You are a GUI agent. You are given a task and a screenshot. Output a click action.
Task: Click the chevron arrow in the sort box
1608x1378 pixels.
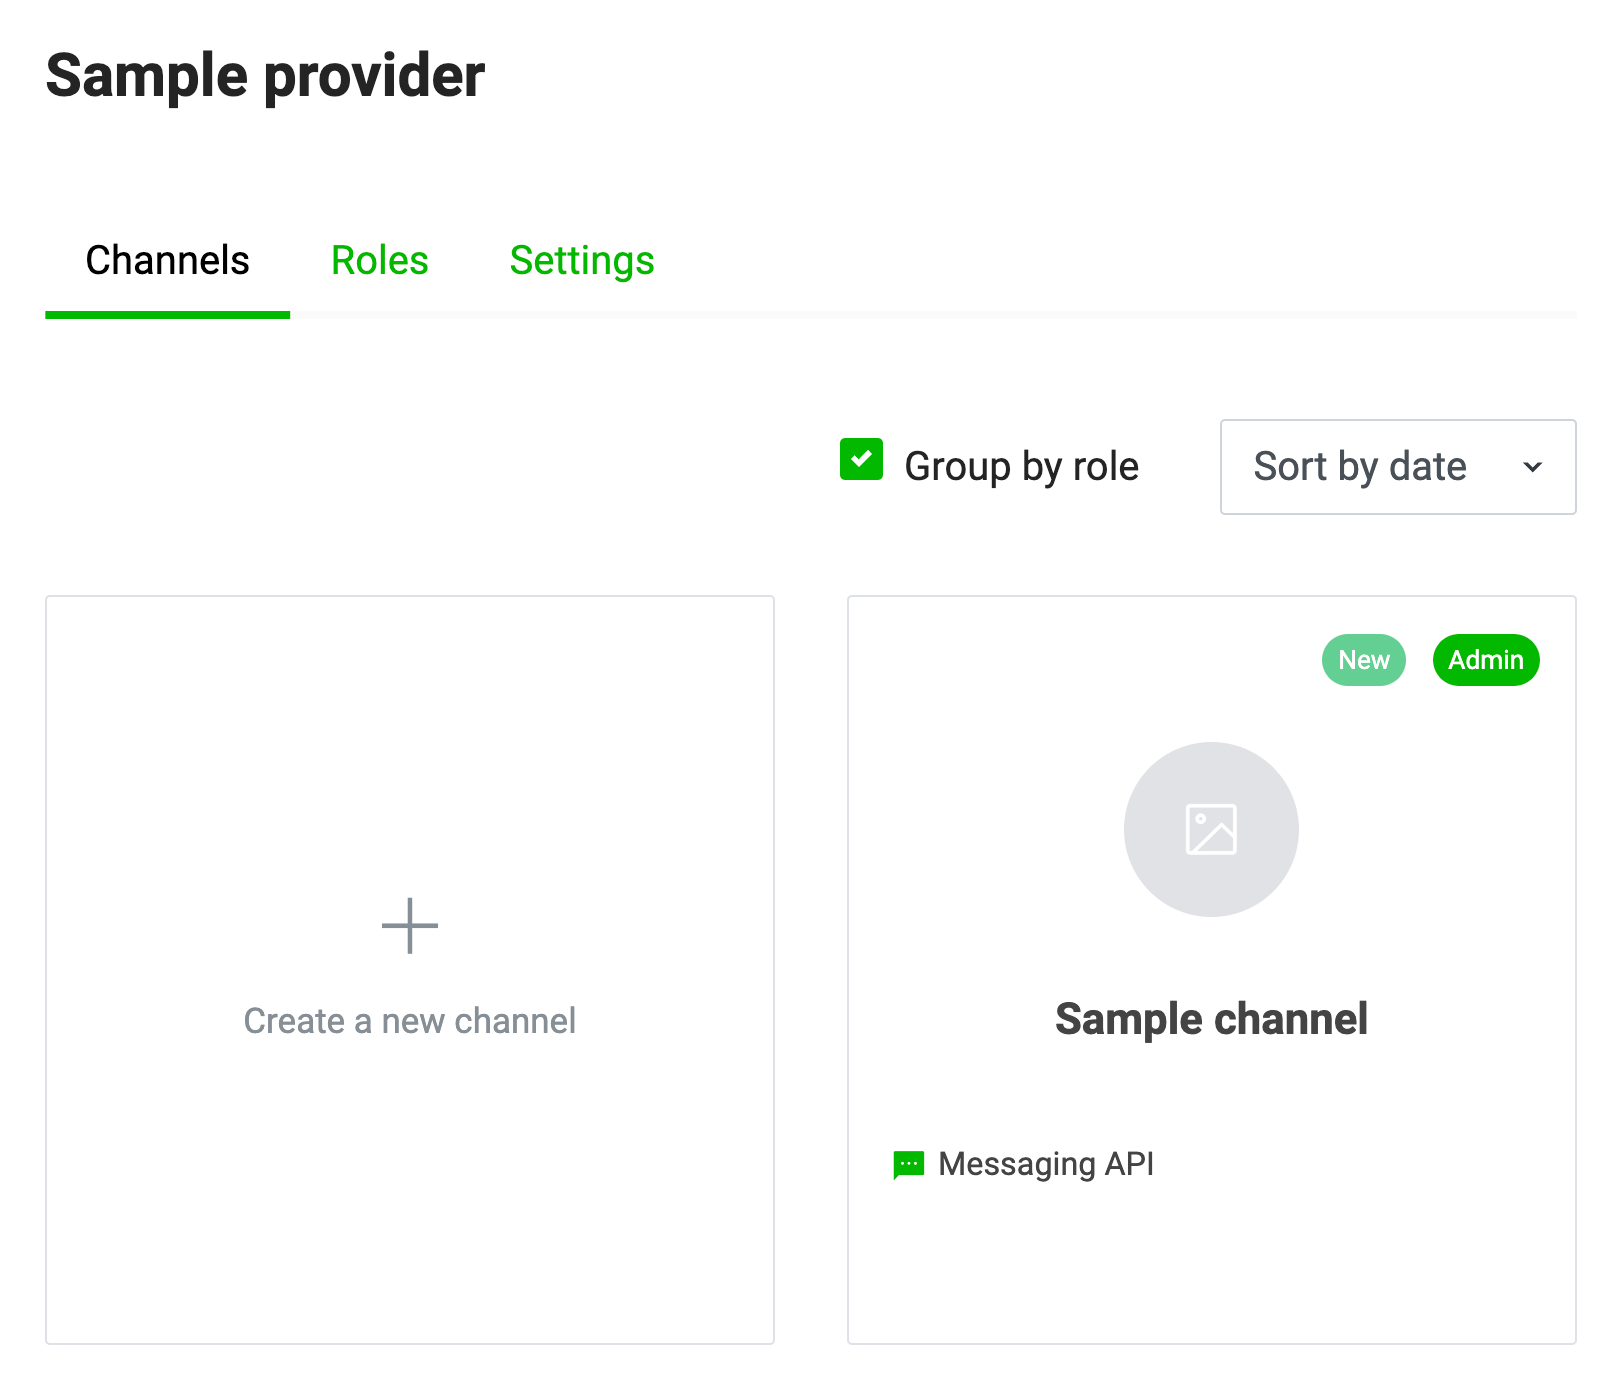pyautogui.click(x=1532, y=467)
